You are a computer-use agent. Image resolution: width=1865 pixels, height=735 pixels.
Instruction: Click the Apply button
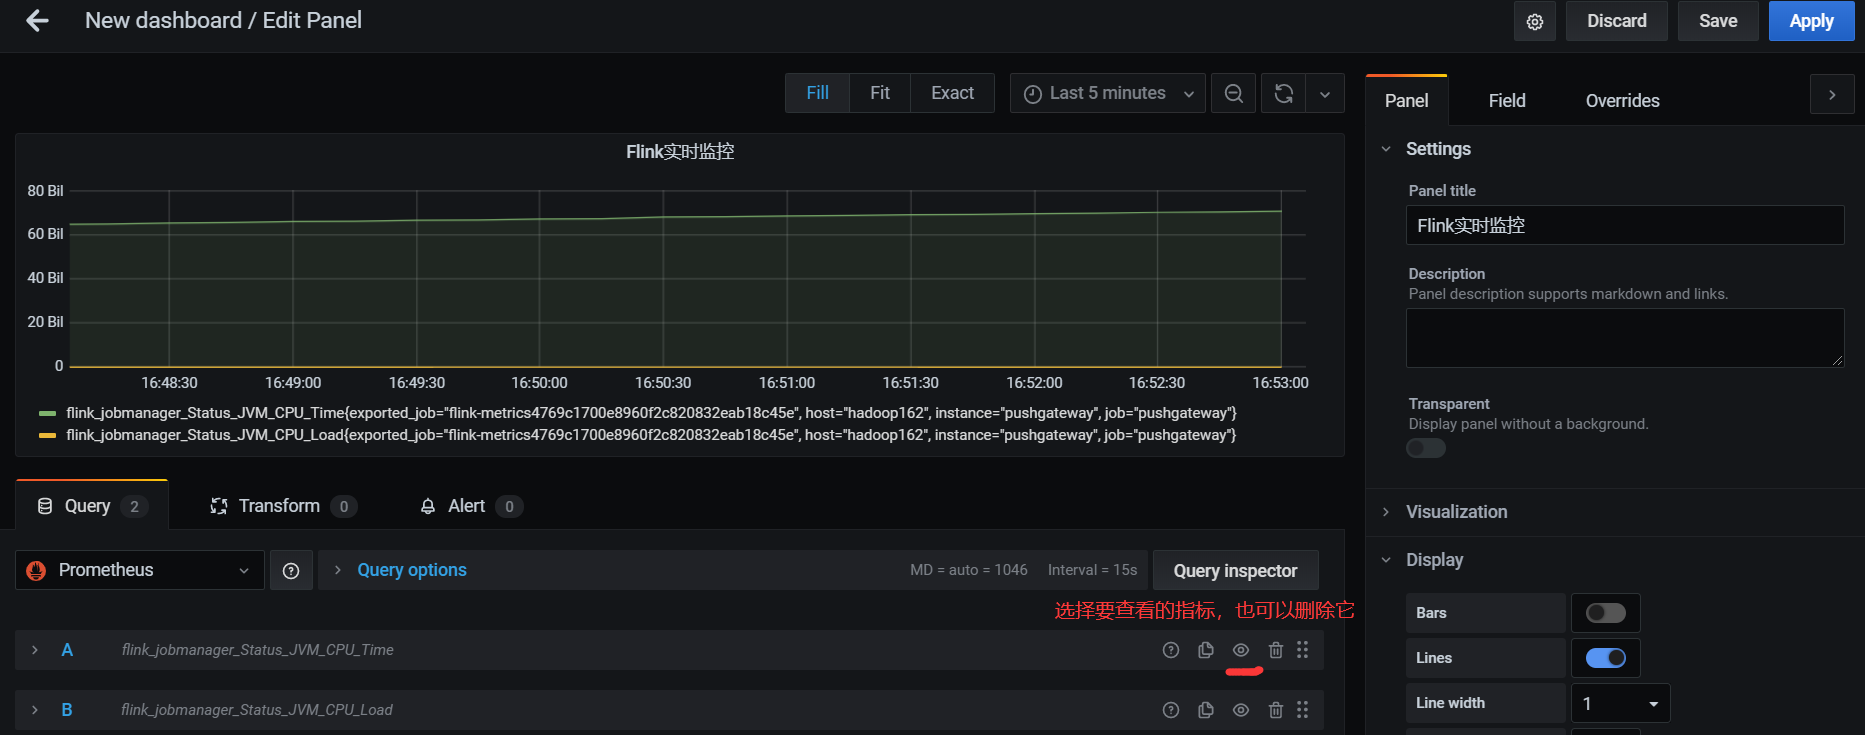click(x=1811, y=21)
